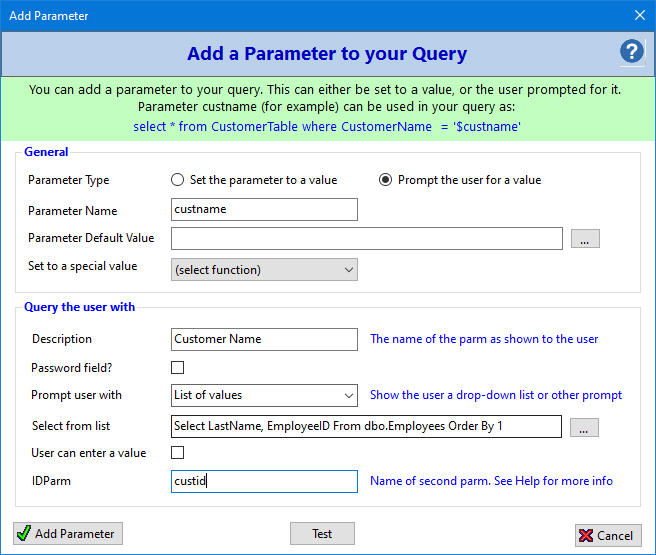
Task: Click the example select query text in green banner
Action: point(327,127)
